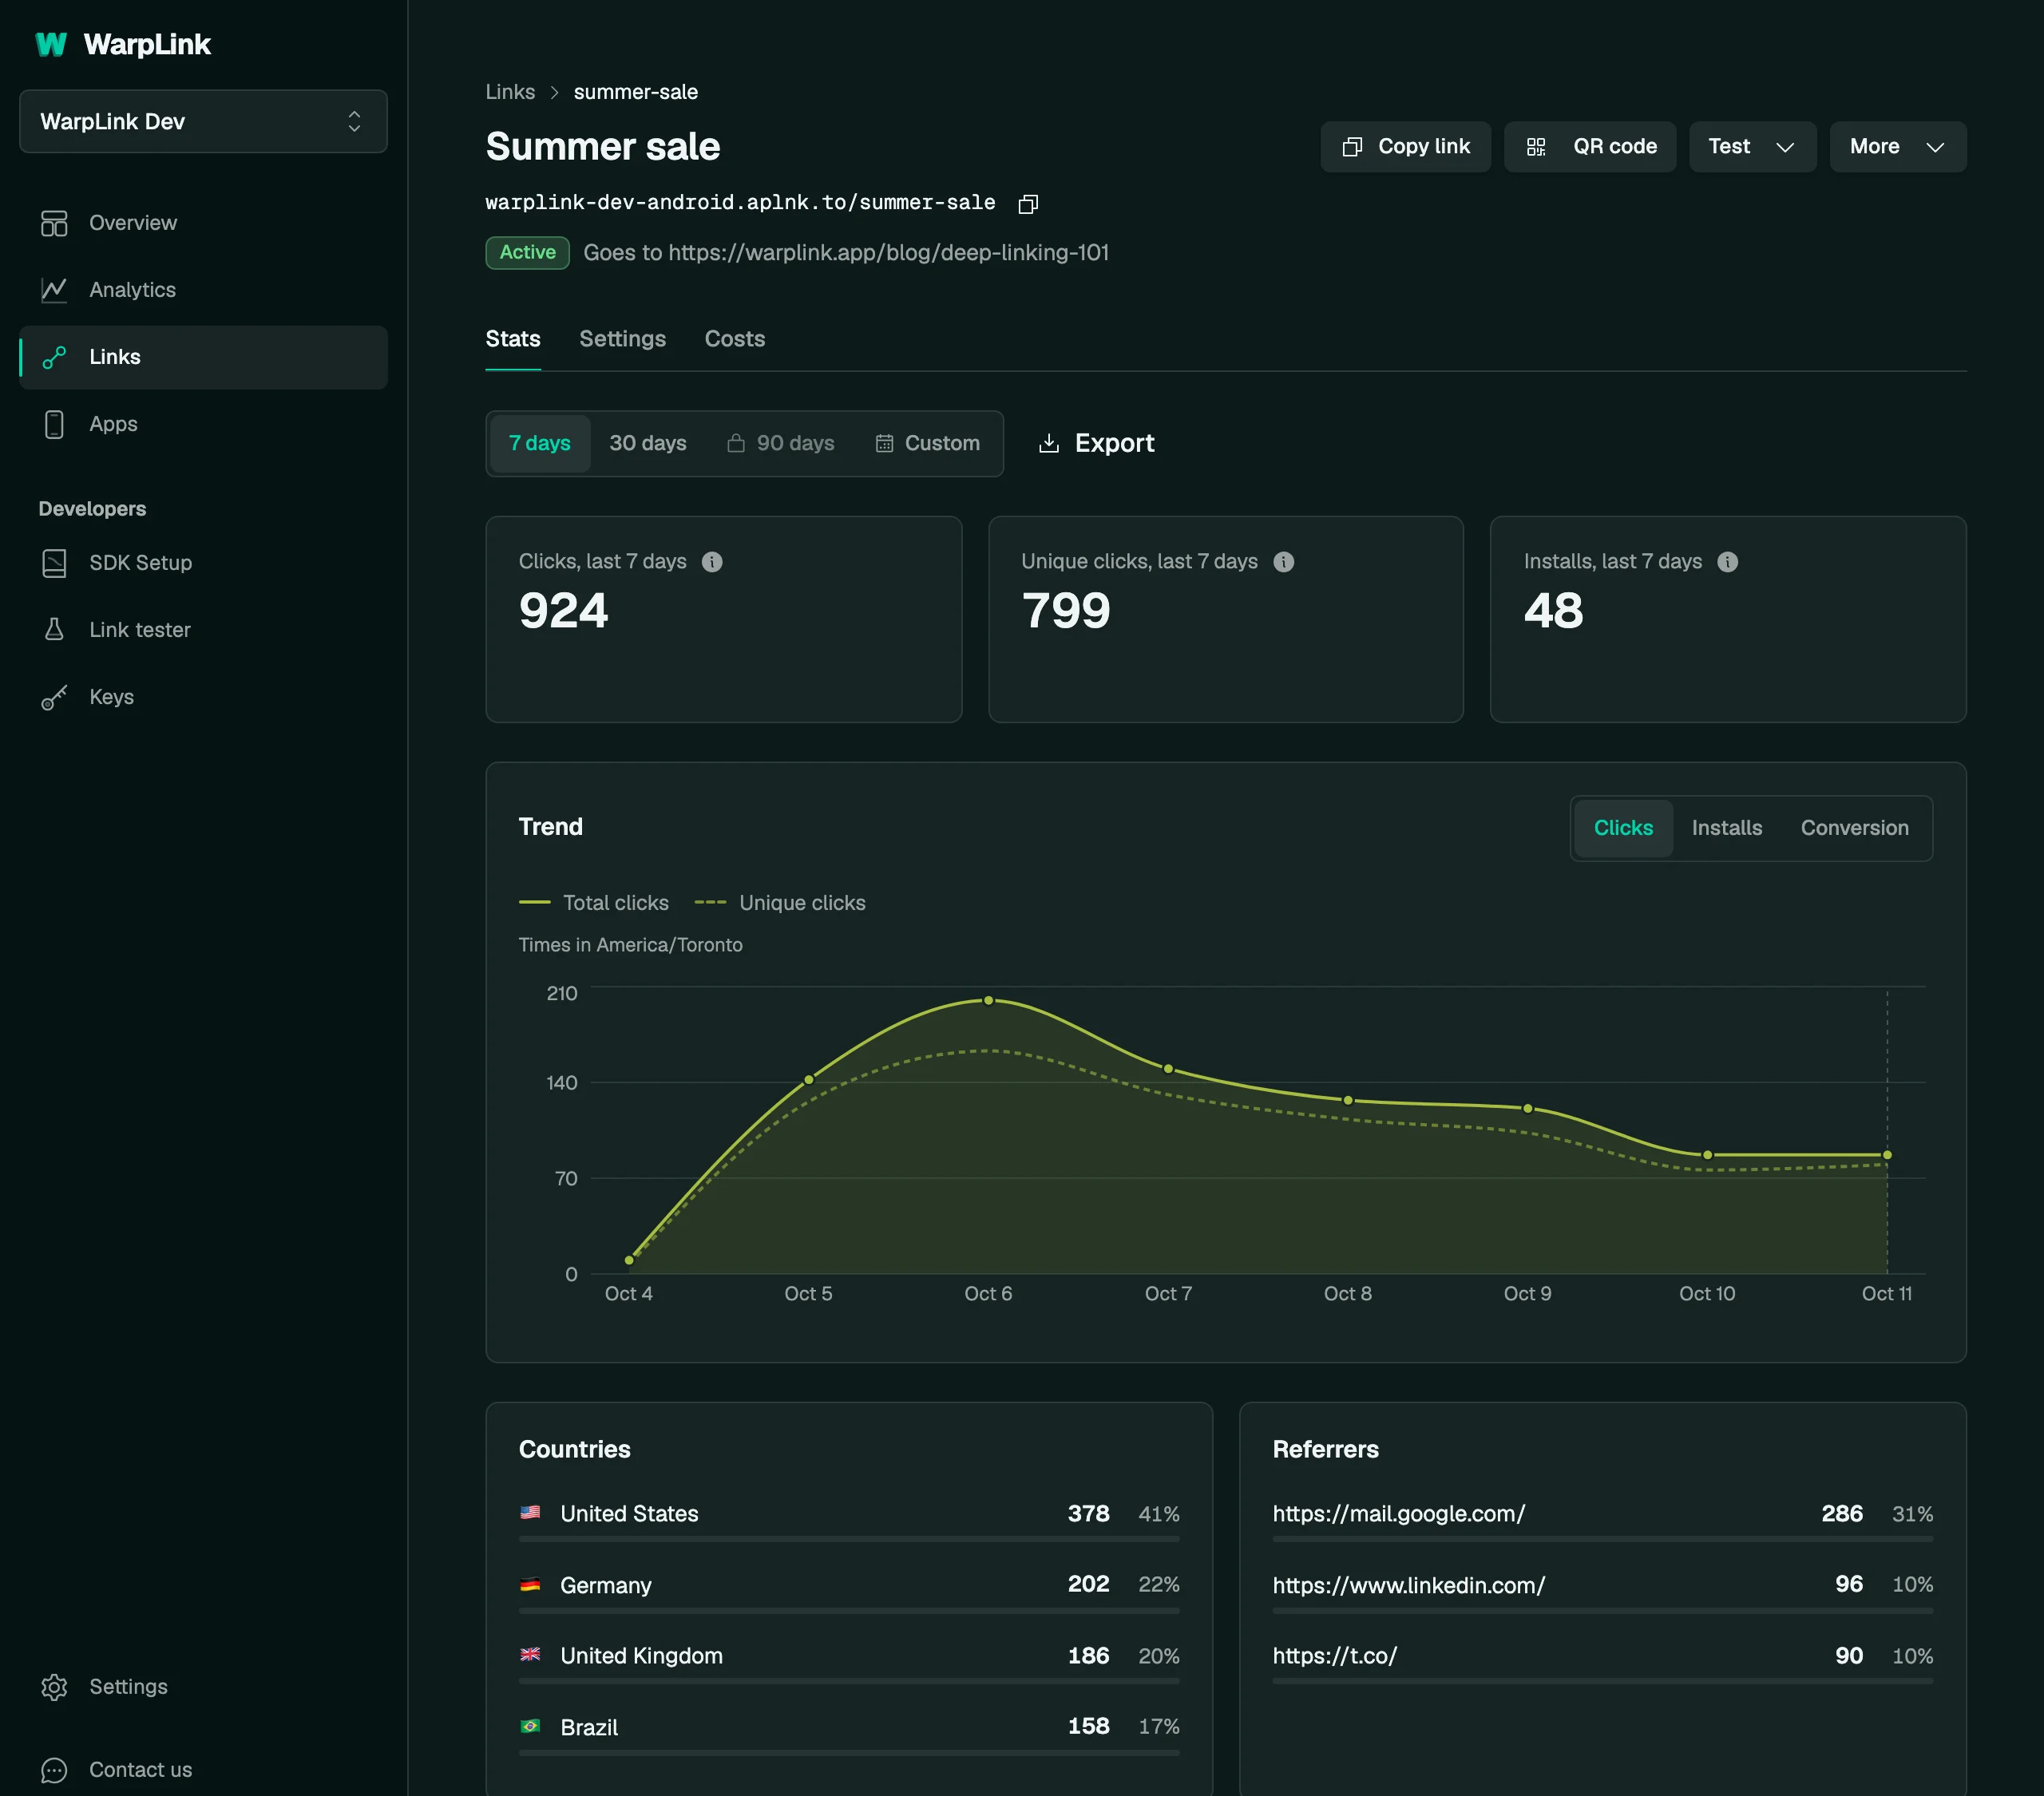The image size is (2044, 1796).
Task: Click the info icon beside Clicks, last 7 days
Action: click(712, 562)
